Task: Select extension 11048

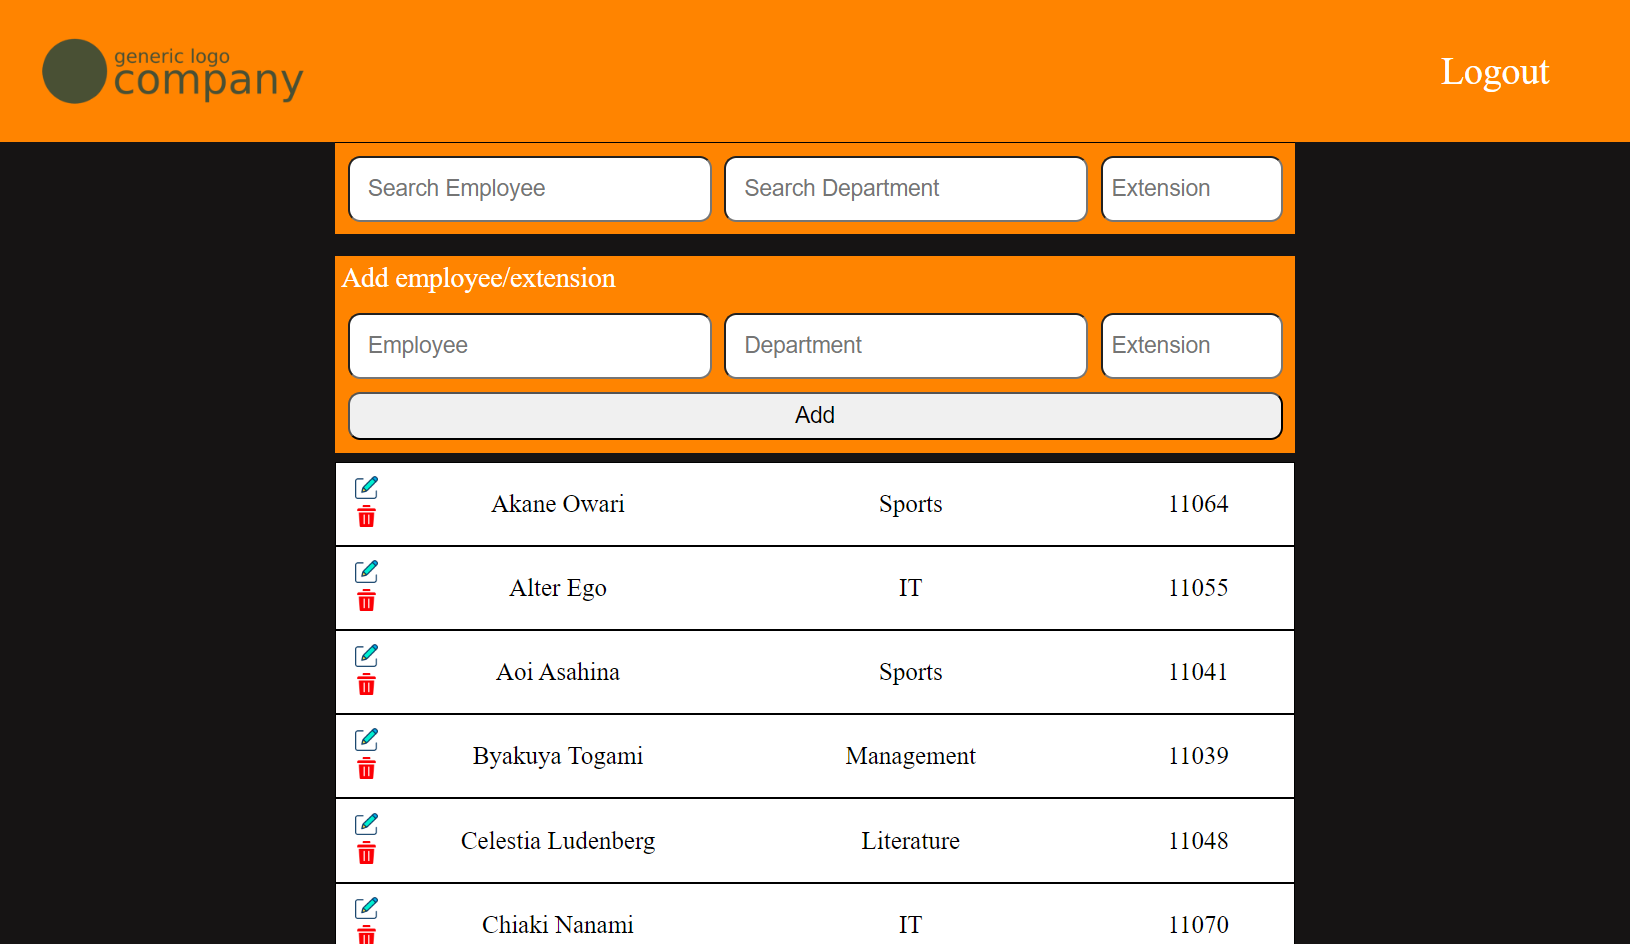Action: tap(1198, 841)
